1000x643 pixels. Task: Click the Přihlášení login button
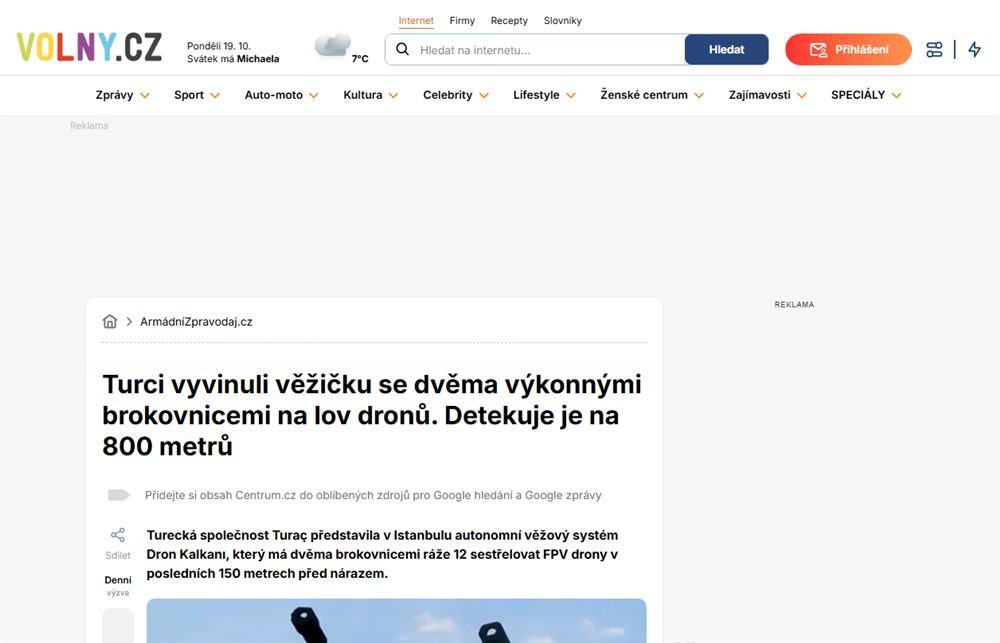click(848, 49)
